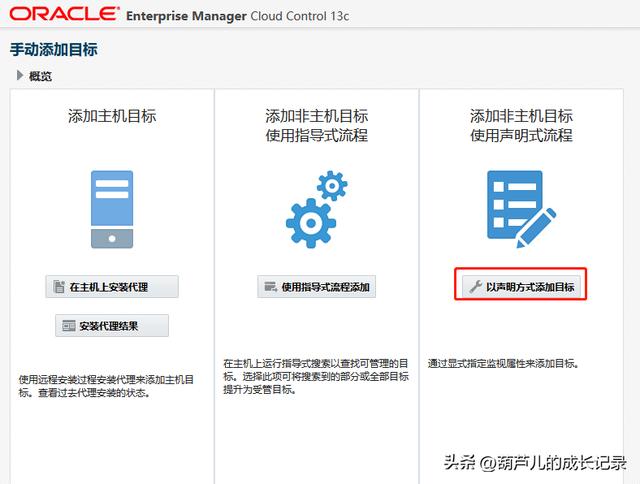Click the blue gears icon
This screenshot has width=640, height=484.
point(317,209)
